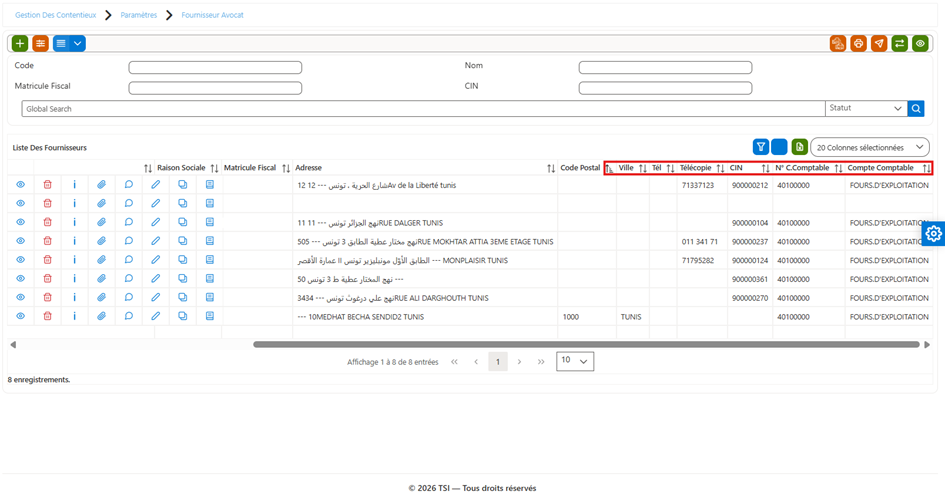
Task: Open the blue gear settings side tab
Action: pos(934,233)
